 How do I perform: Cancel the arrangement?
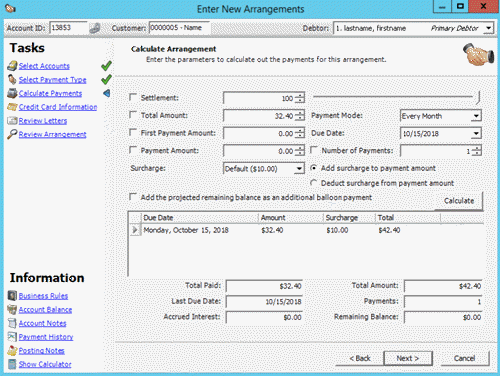(464, 358)
